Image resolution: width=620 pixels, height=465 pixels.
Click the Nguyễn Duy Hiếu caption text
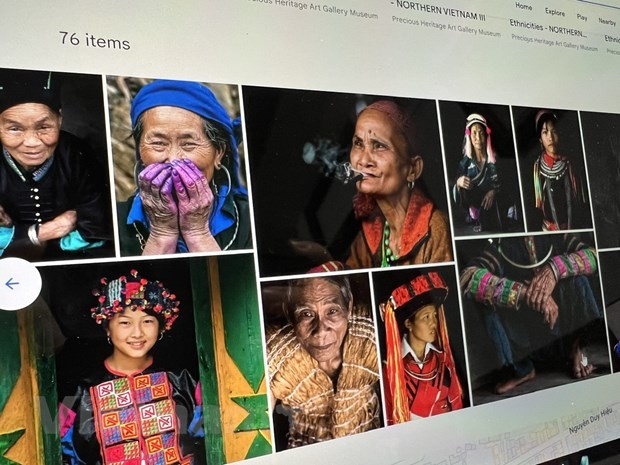[591, 421]
